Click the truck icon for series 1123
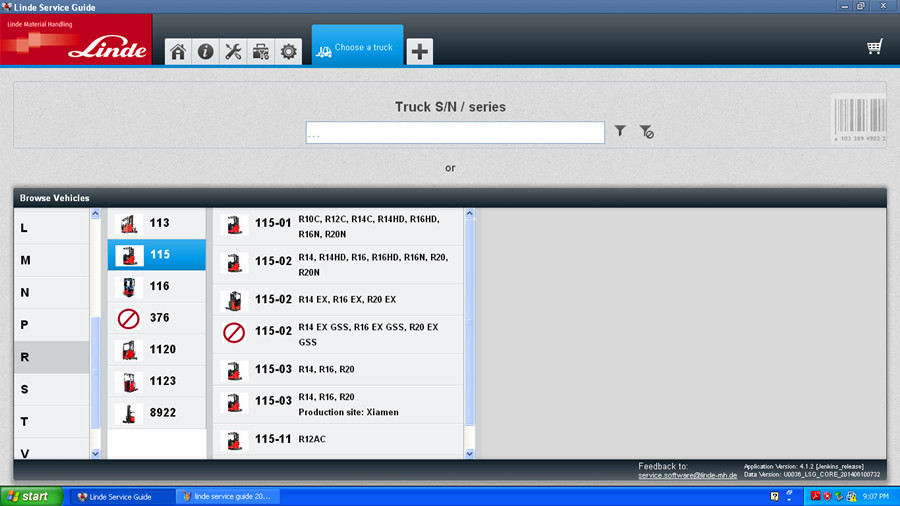The width and height of the screenshot is (900, 506). click(129, 382)
